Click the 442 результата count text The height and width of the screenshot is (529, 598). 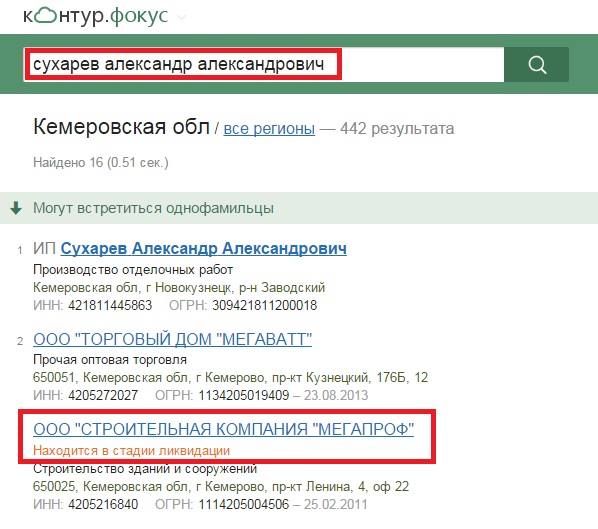tap(397, 129)
